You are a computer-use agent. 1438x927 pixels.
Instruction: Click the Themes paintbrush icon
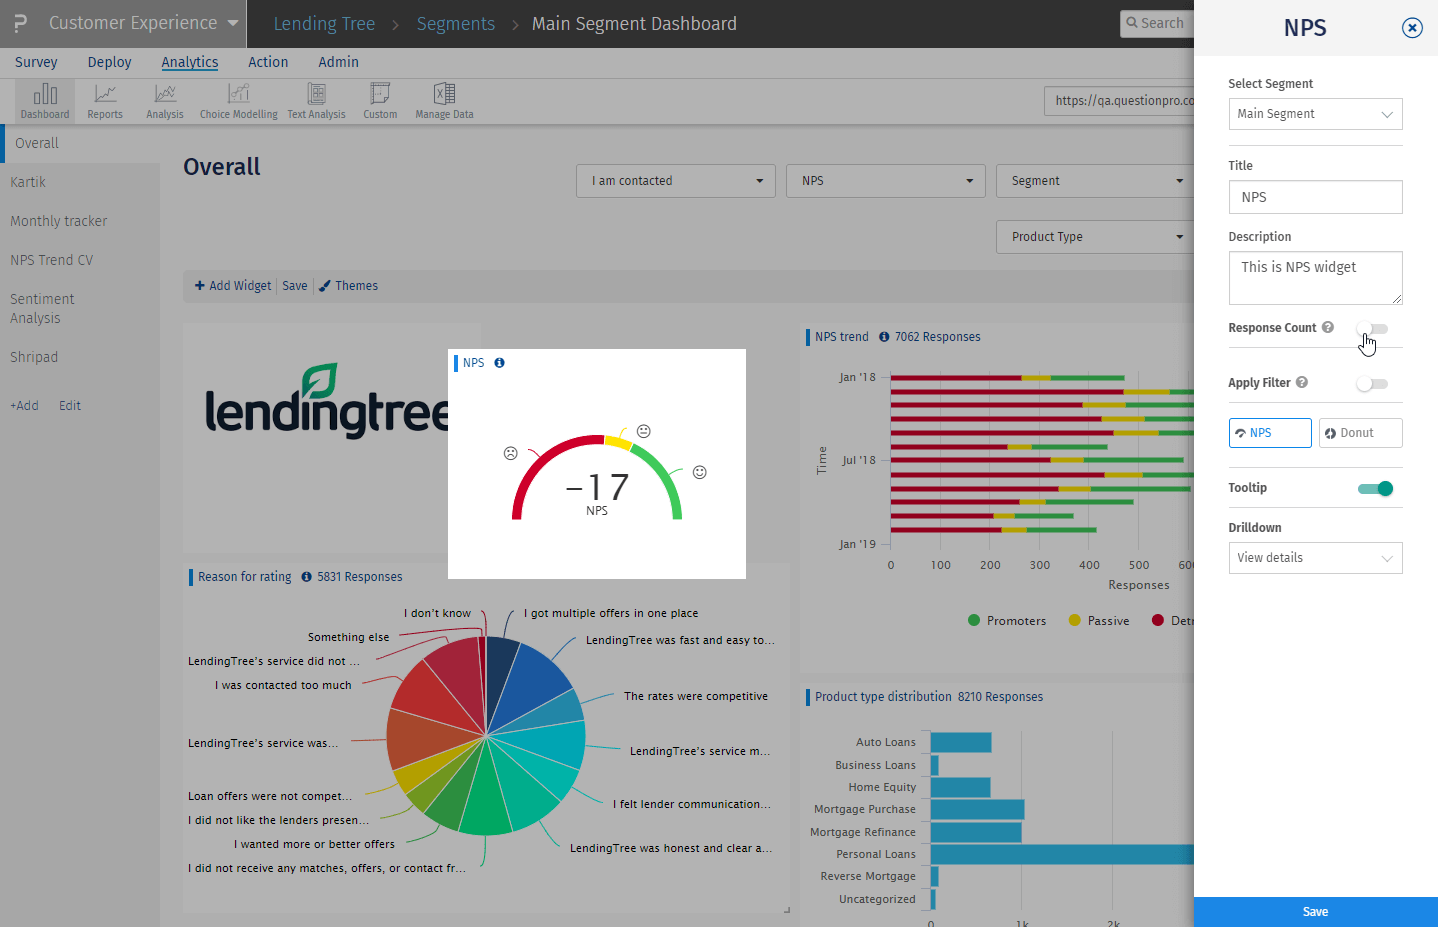click(324, 286)
